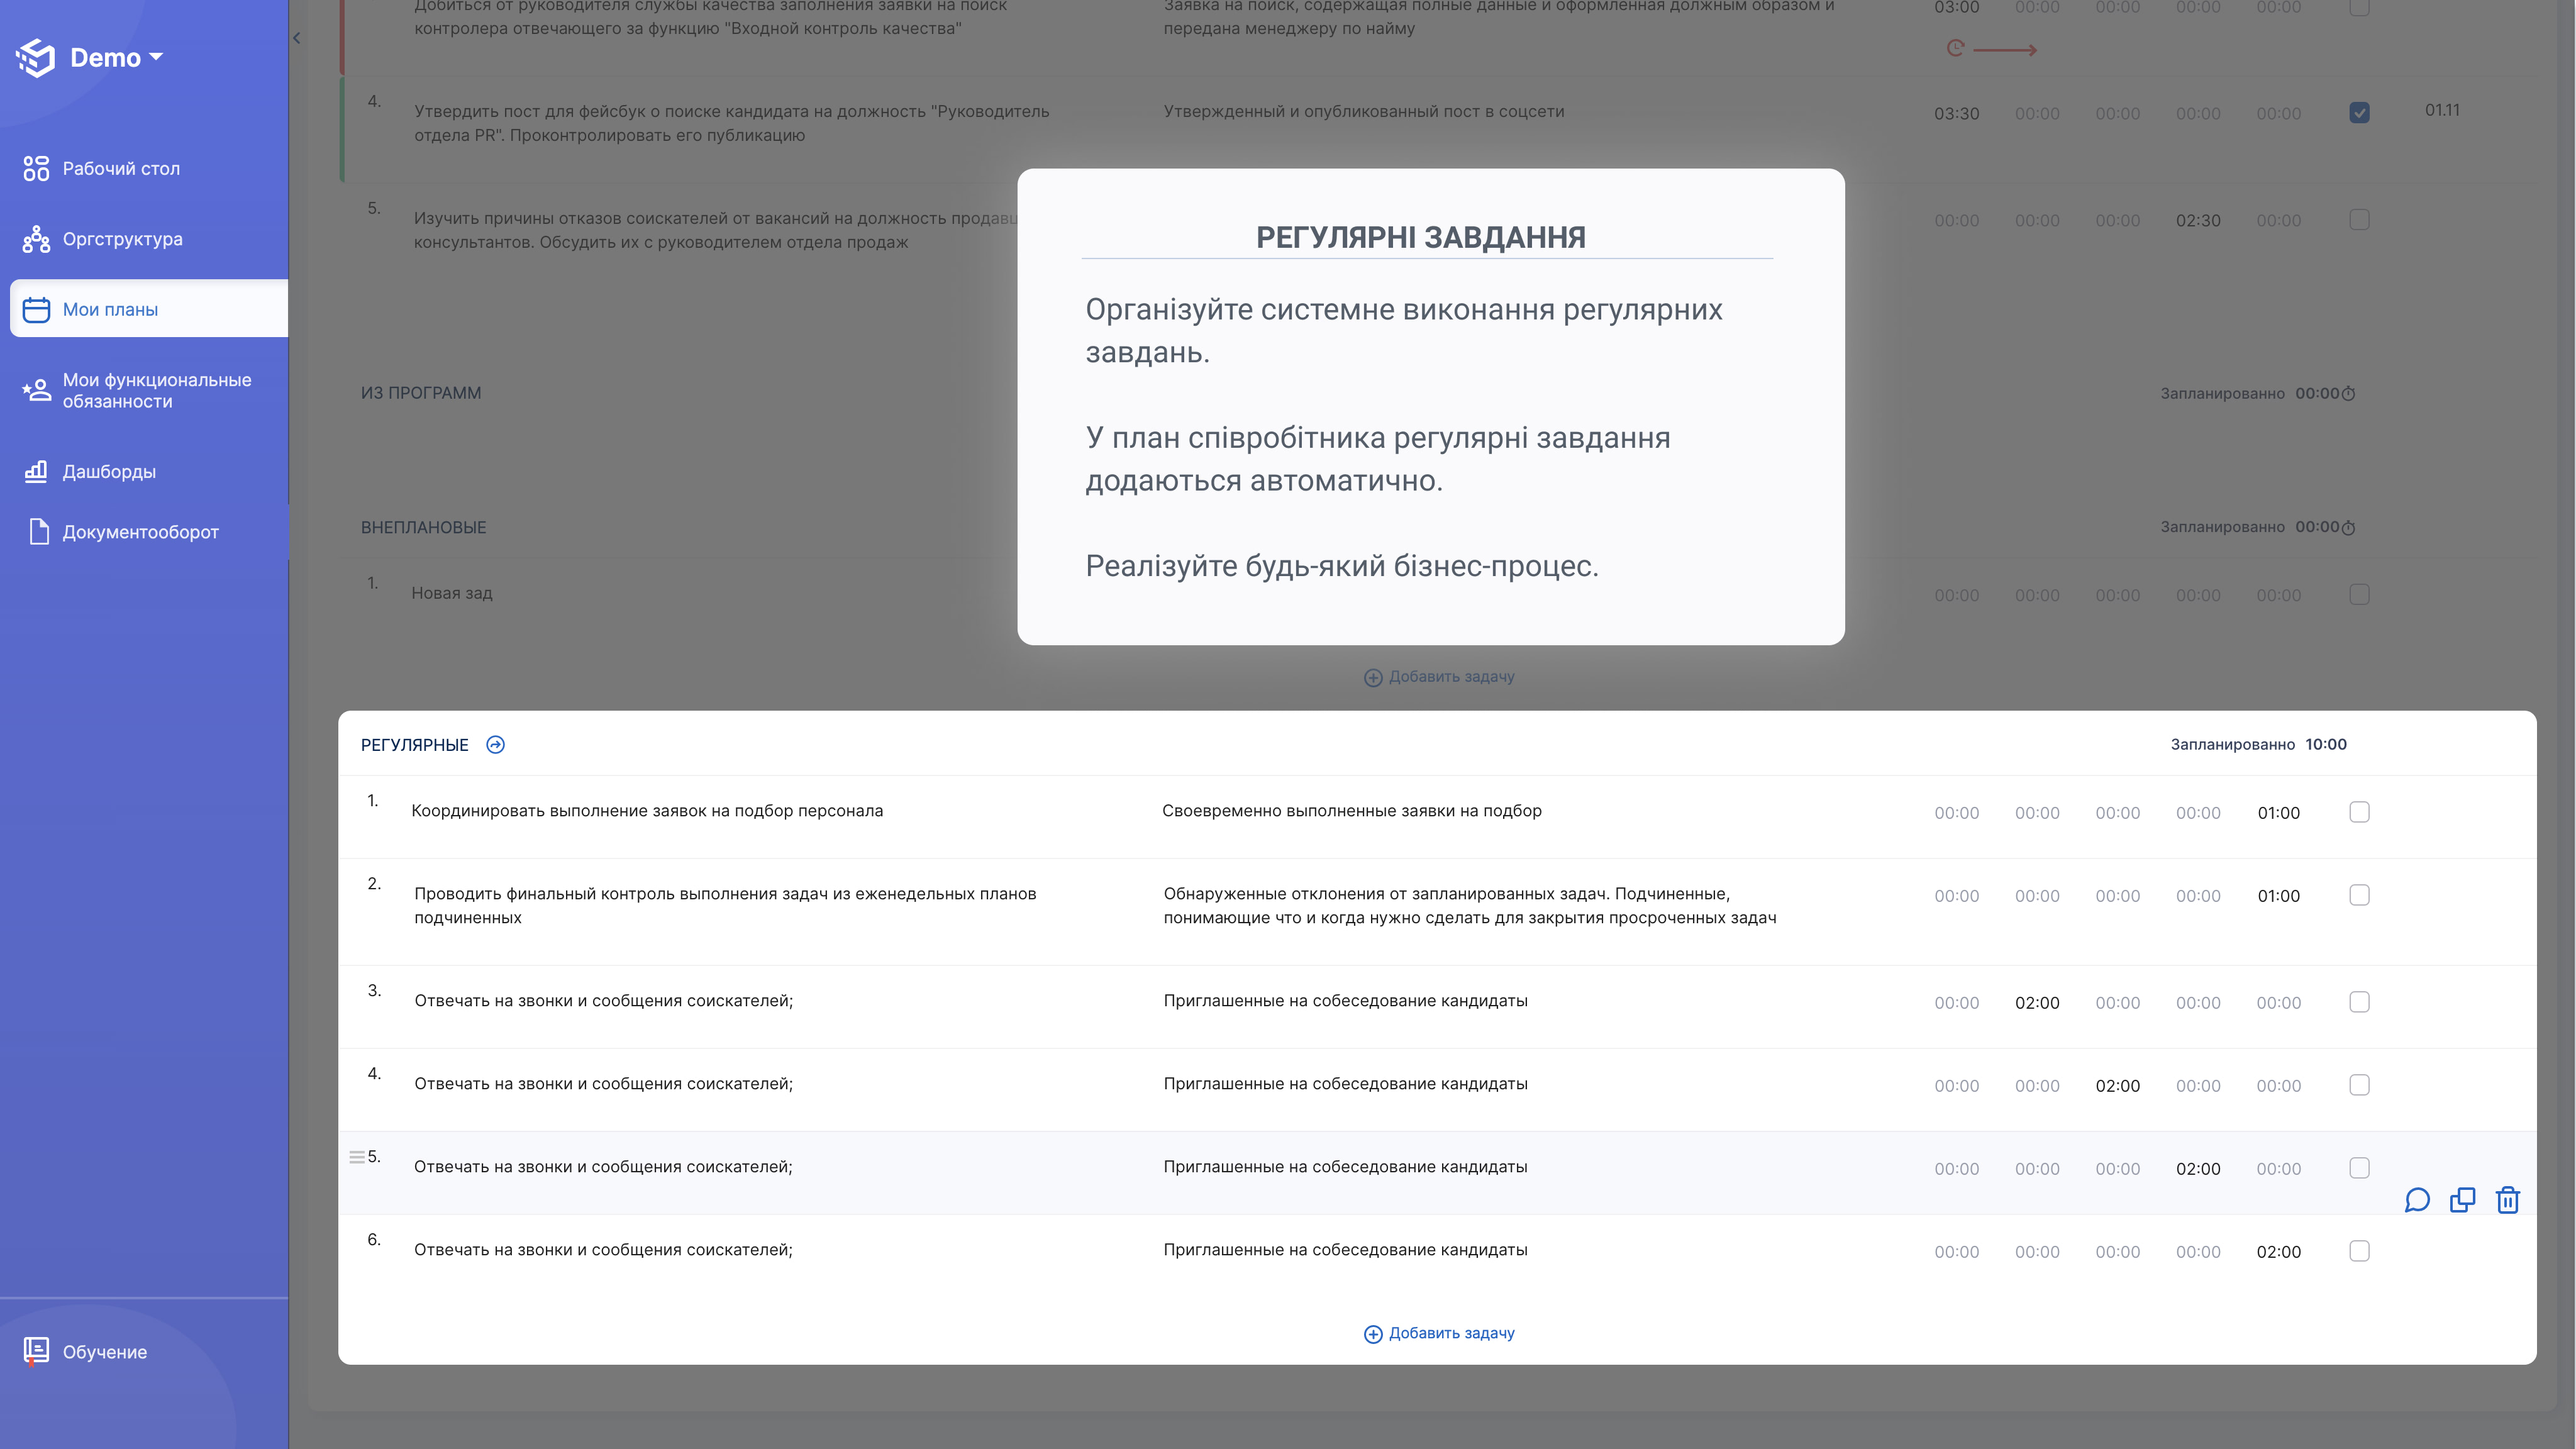Check the box for task 1 Координировать
The width and height of the screenshot is (2576, 1449).
[2359, 812]
